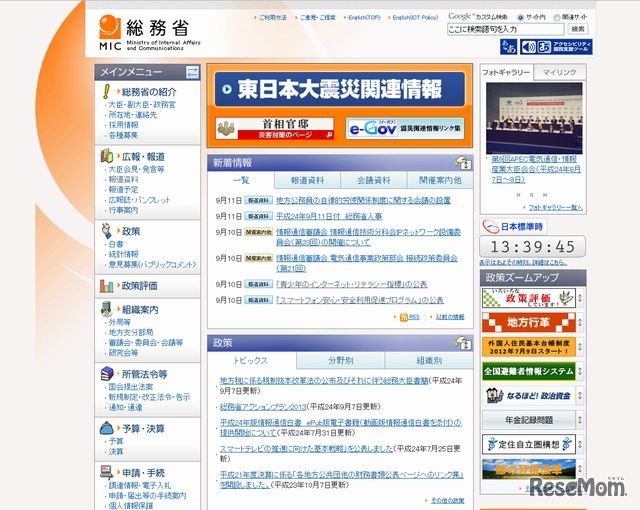Click the 新着情報 header print icon
Image resolution: width=640 pixels, height=510 pixels.
point(464,163)
